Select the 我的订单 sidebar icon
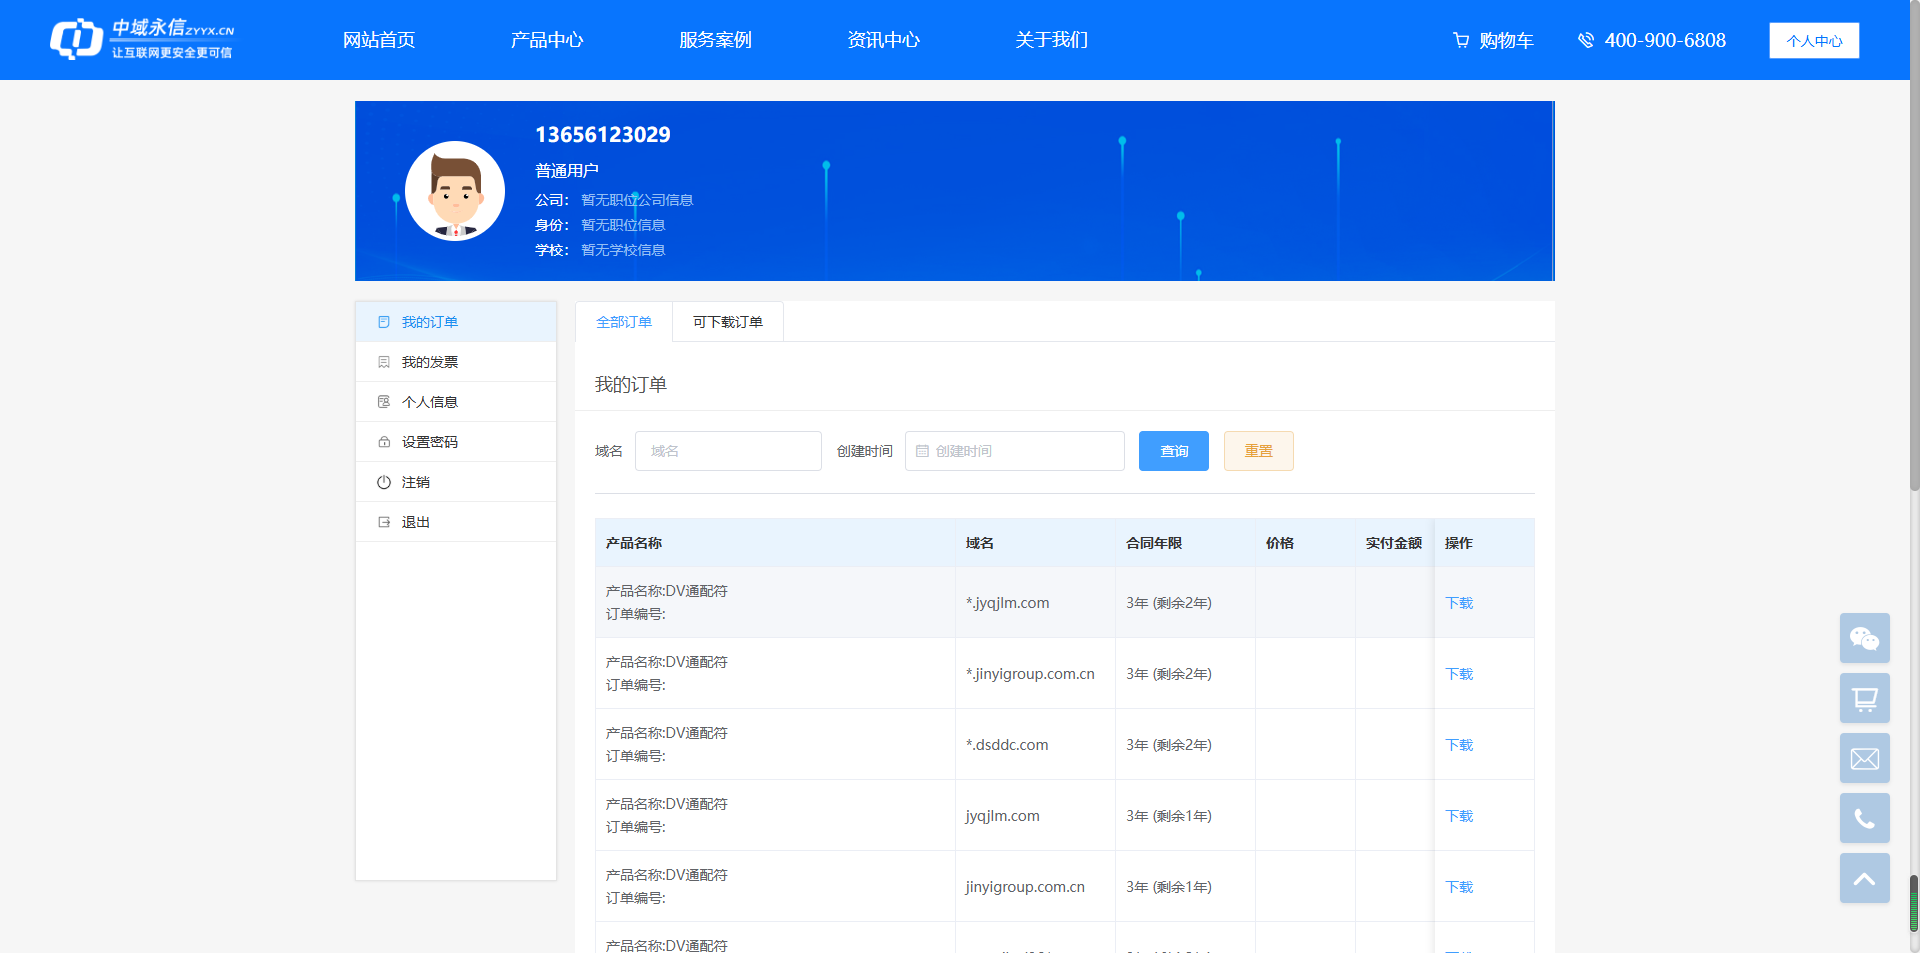This screenshot has height=953, width=1920. click(385, 321)
